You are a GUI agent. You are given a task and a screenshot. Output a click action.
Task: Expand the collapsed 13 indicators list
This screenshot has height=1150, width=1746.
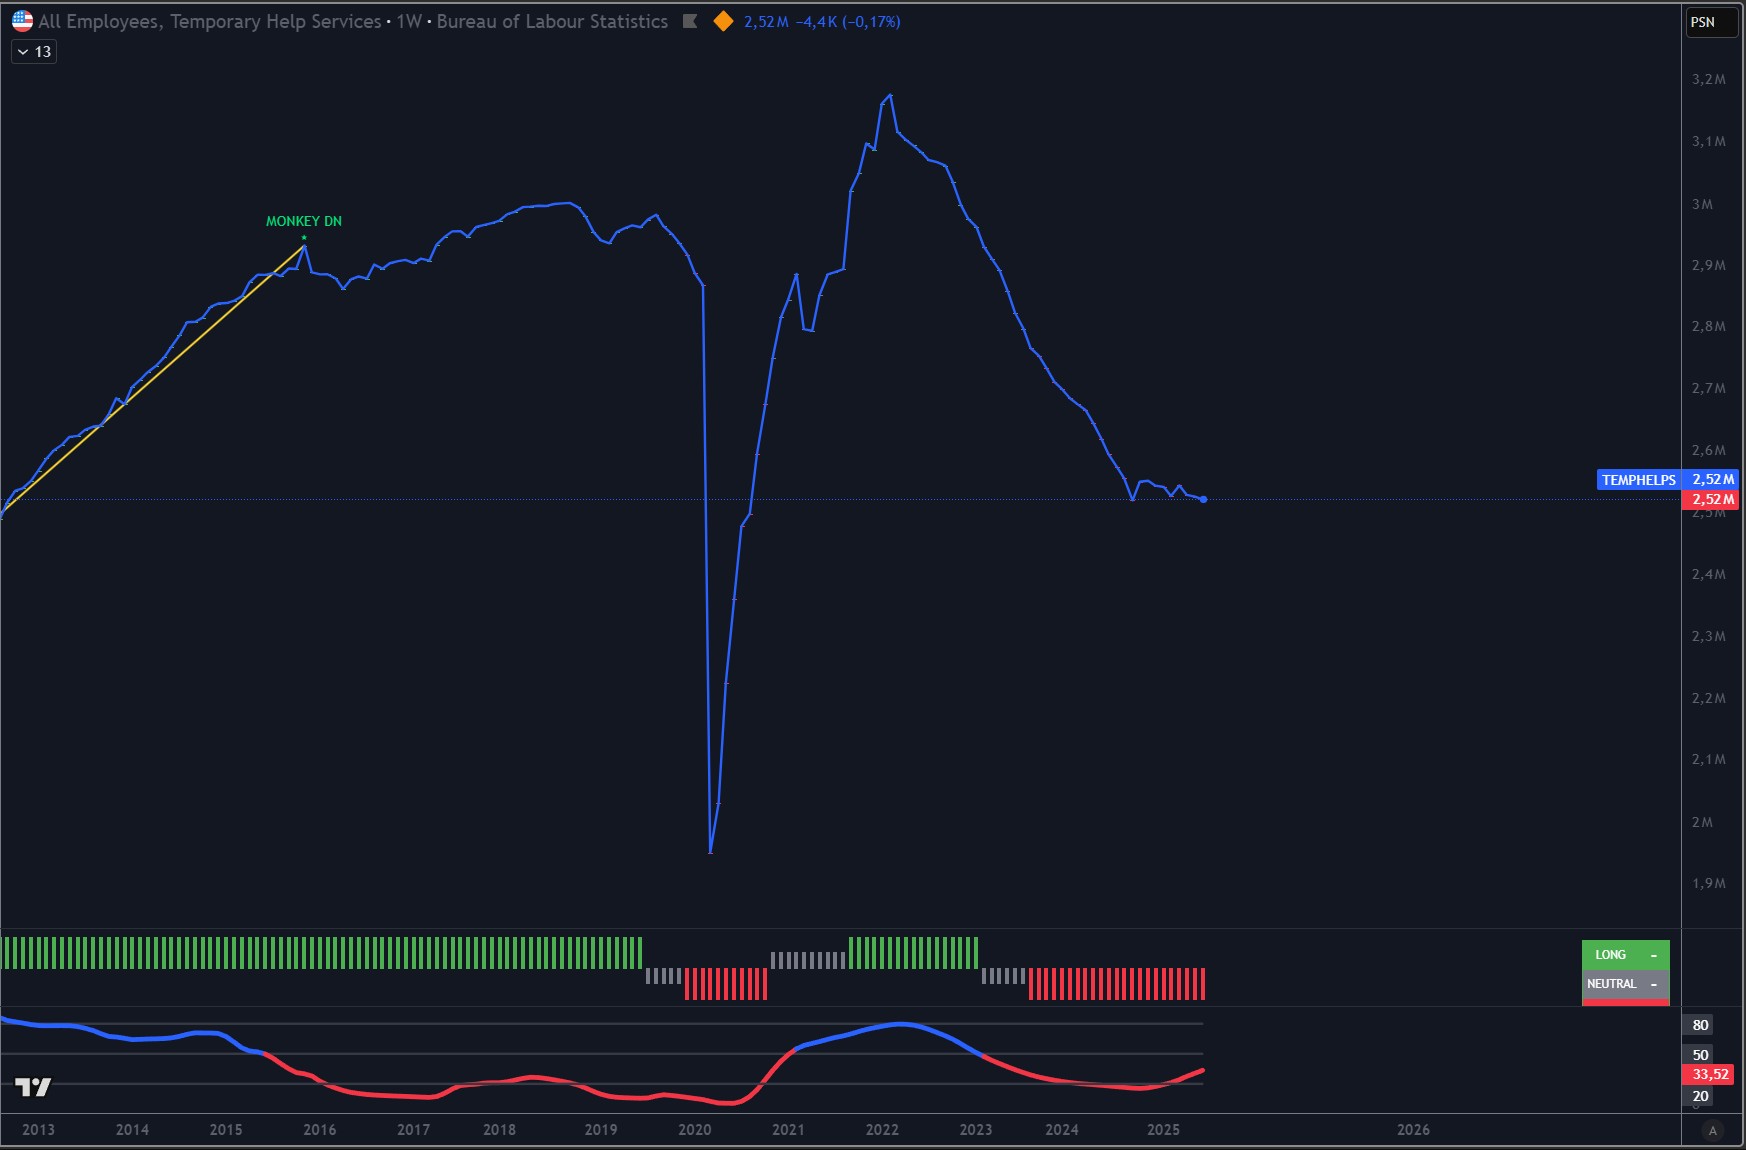click(34, 52)
